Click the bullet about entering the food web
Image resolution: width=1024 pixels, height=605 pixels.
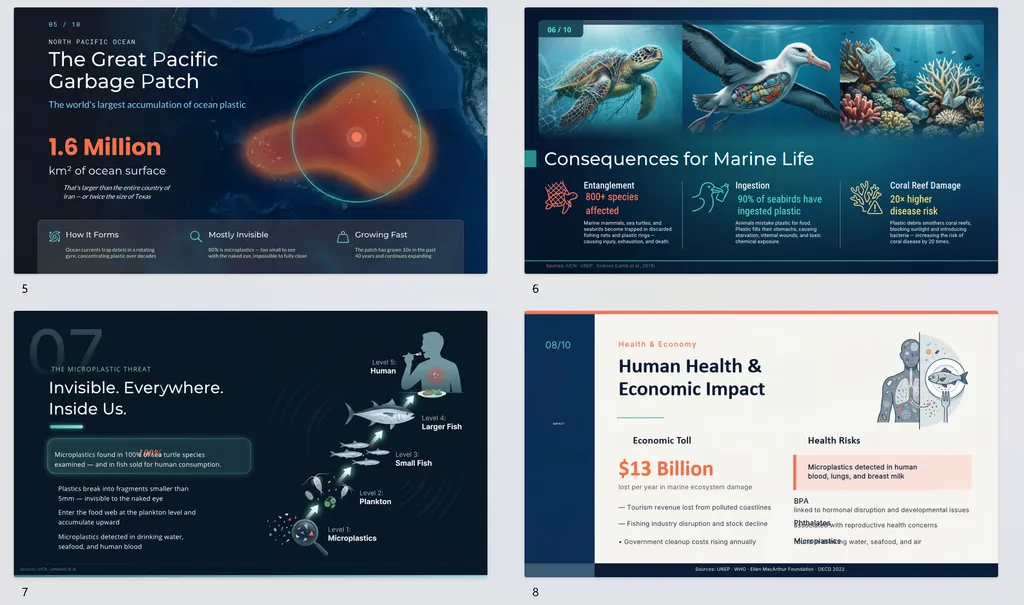click(127, 517)
